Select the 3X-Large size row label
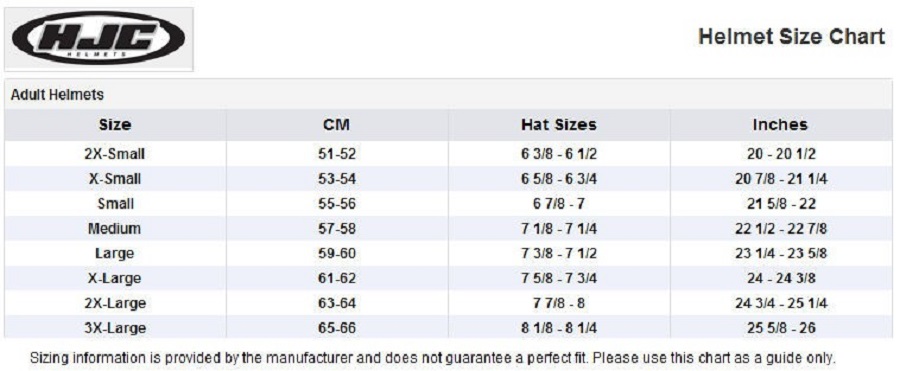Screen dimensions: 900x371 click(x=115, y=328)
